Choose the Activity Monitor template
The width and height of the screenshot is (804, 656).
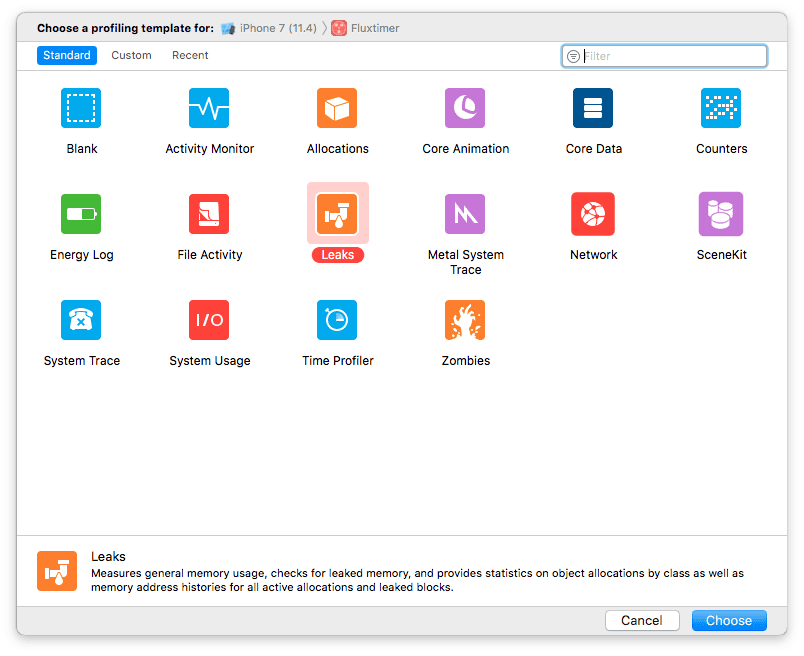tap(209, 107)
